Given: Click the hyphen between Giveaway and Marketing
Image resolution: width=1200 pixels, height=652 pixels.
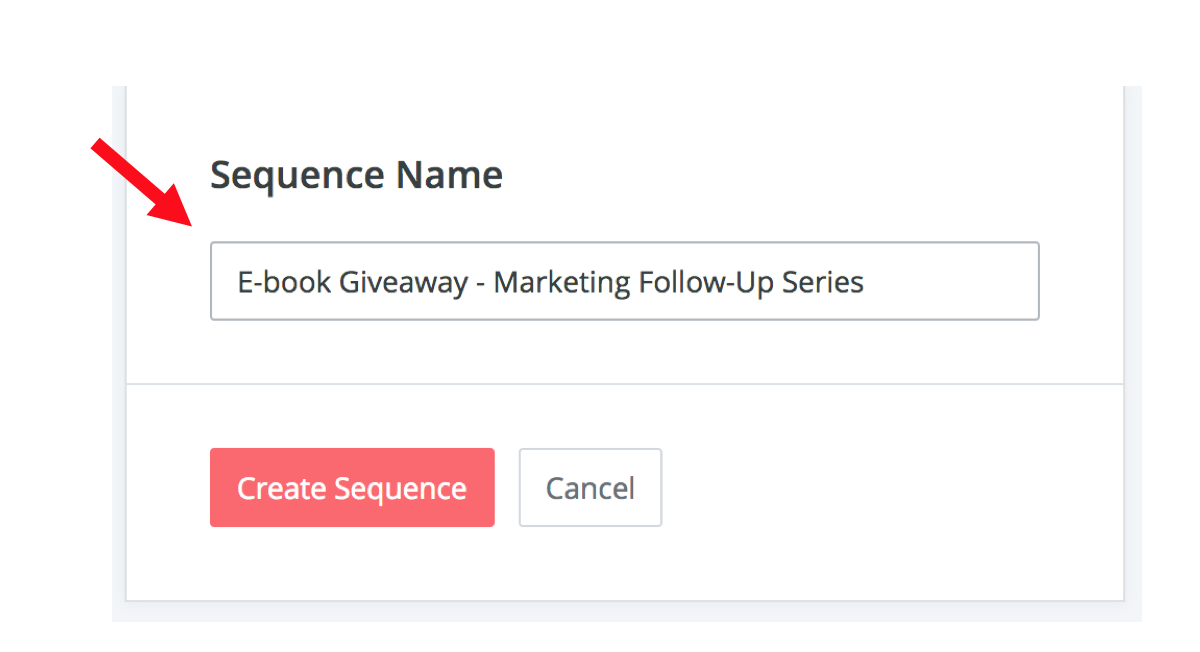Looking at the screenshot, I should coord(481,285).
